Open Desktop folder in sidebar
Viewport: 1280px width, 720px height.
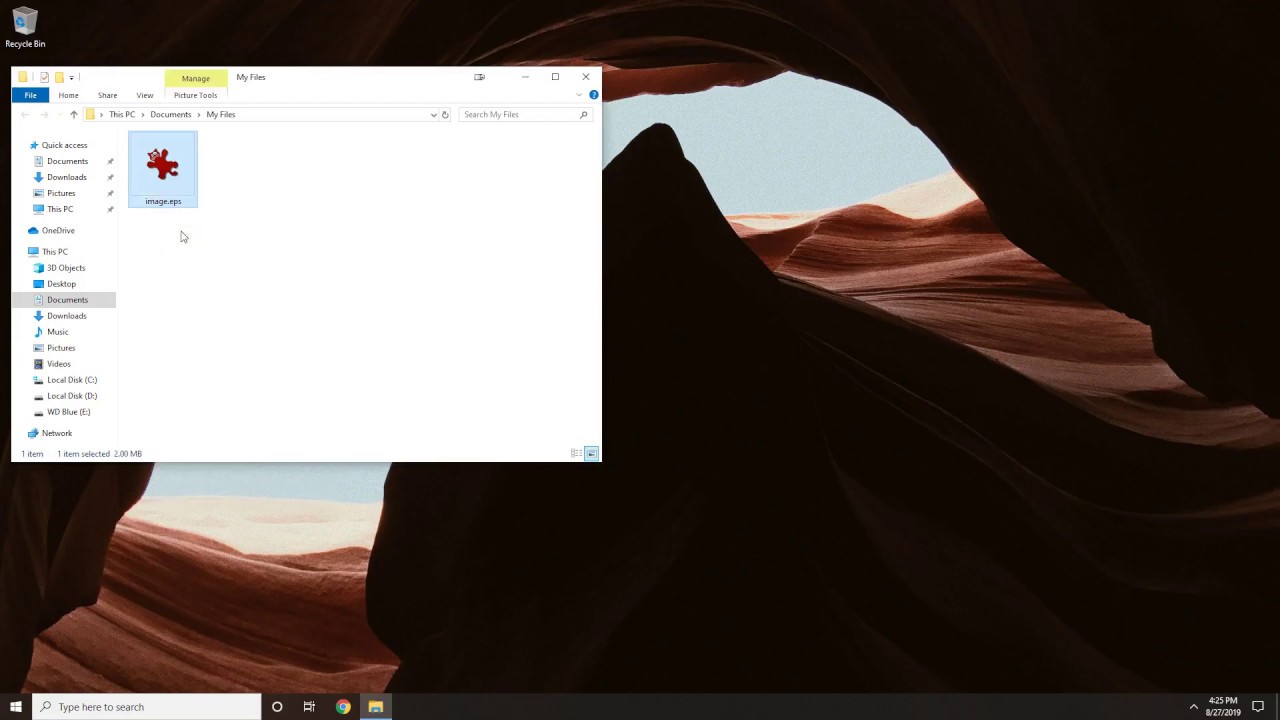(61, 284)
